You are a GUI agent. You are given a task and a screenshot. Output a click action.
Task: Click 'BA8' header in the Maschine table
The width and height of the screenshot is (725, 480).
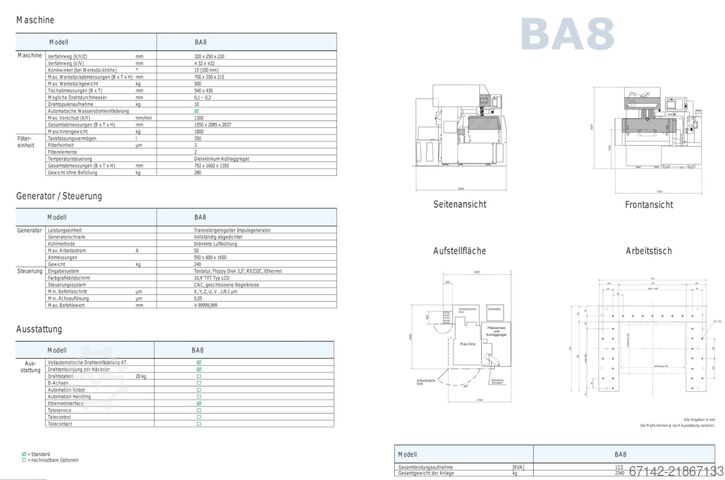tap(200, 42)
